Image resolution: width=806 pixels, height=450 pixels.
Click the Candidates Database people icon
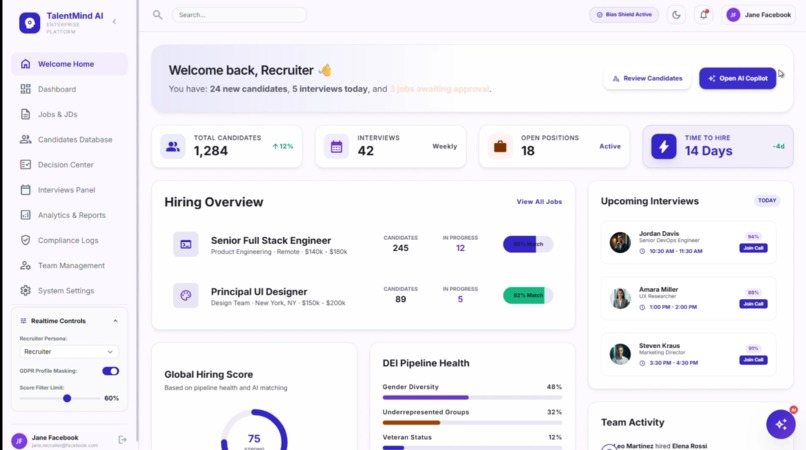tap(25, 139)
